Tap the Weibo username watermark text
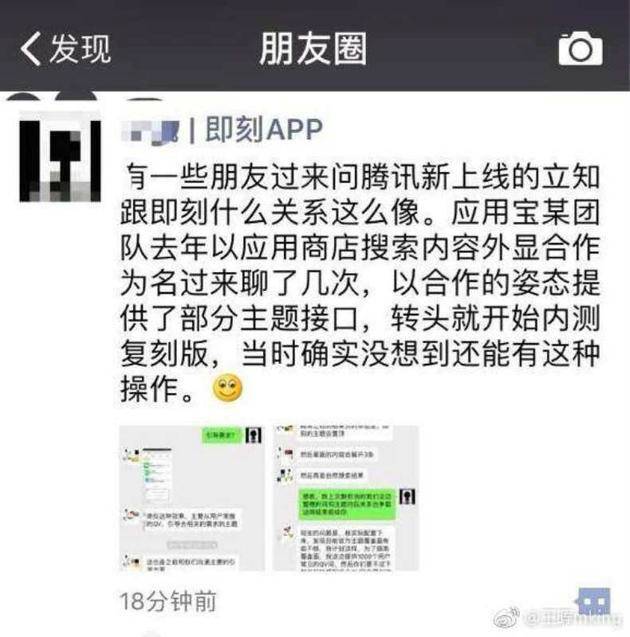630x637 pixels. [x=572, y=619]
